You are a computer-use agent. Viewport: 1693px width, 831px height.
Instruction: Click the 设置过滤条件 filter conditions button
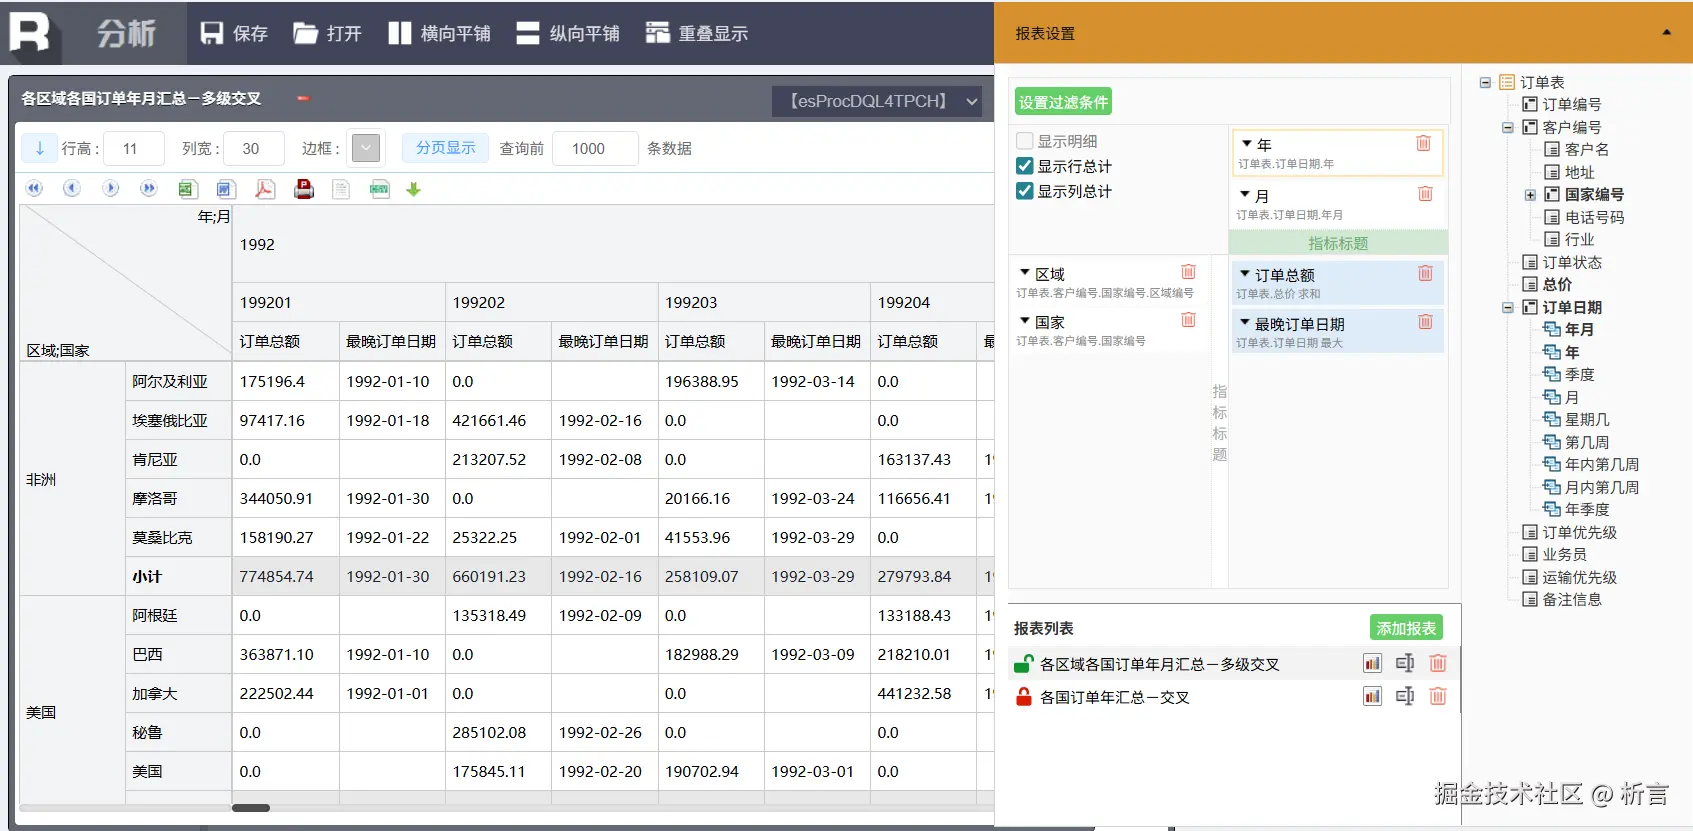[1063, 102]
